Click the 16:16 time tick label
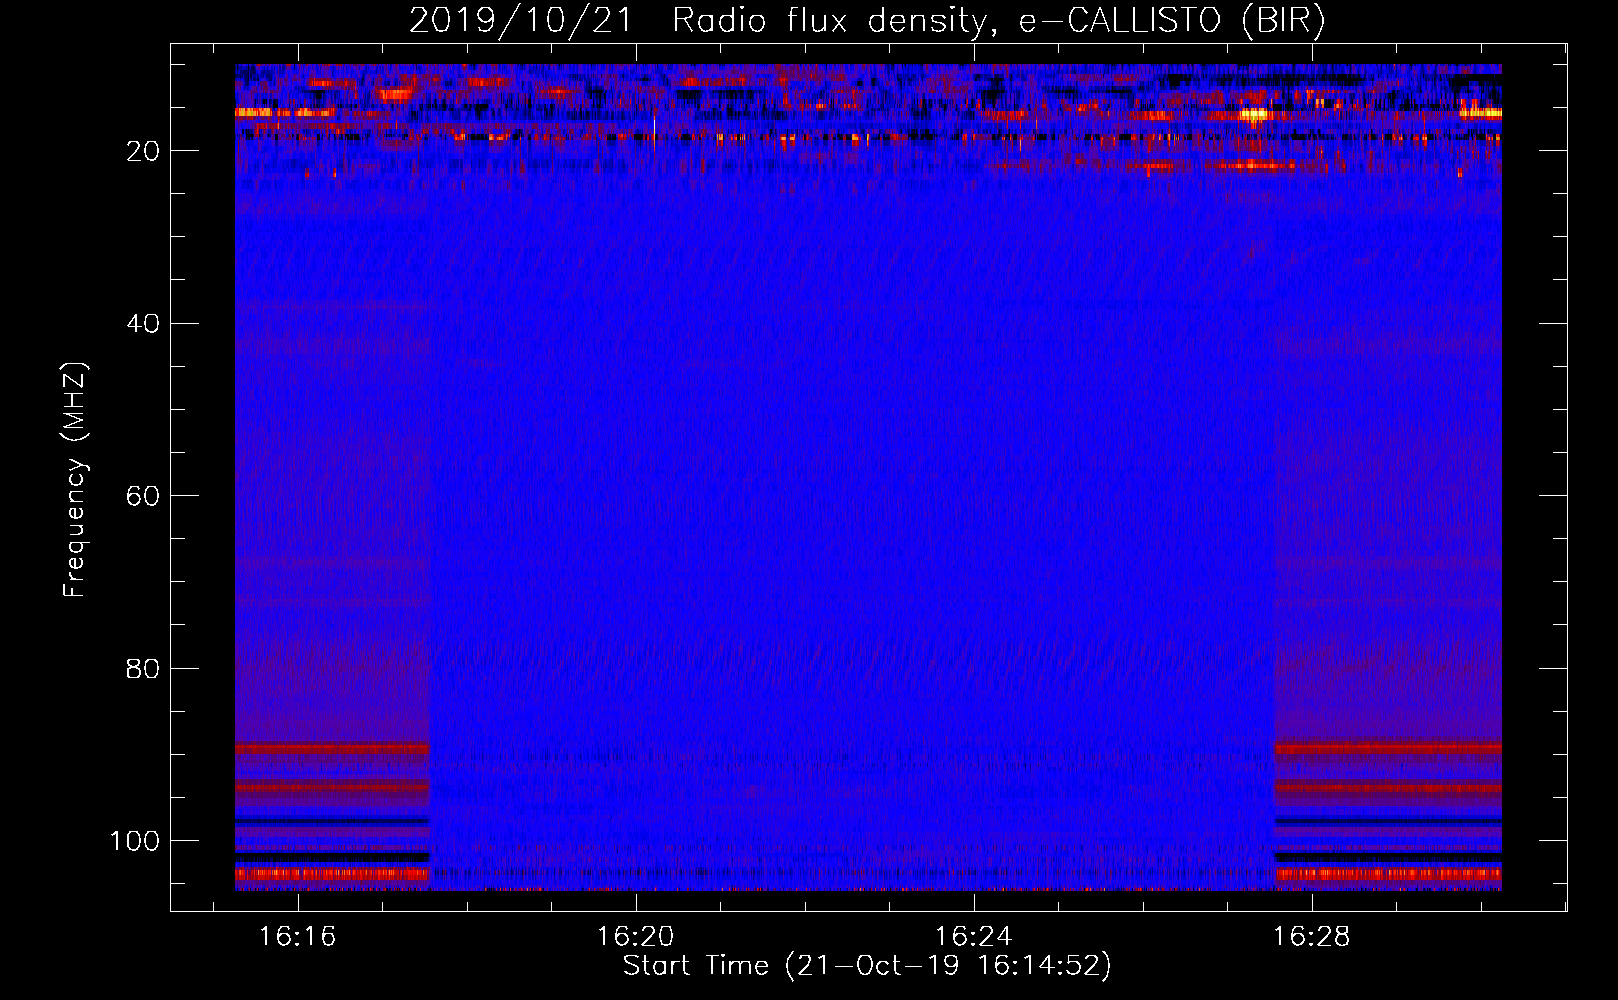This screenshot has width=1618, height=1000. coord(297,937)
